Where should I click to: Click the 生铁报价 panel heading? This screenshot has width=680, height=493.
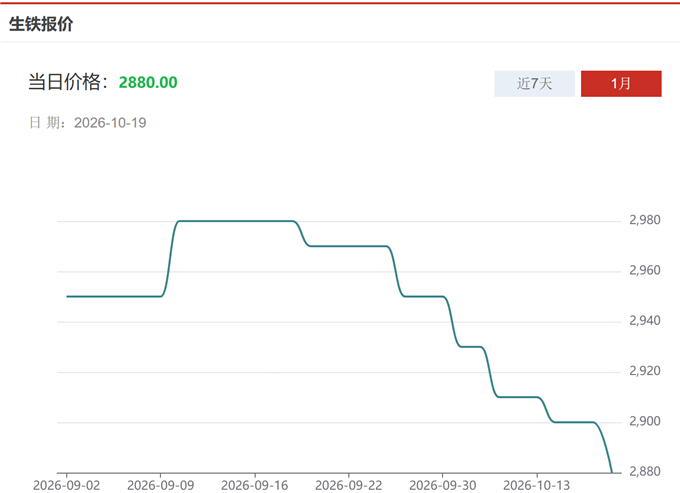click(41, 24)
